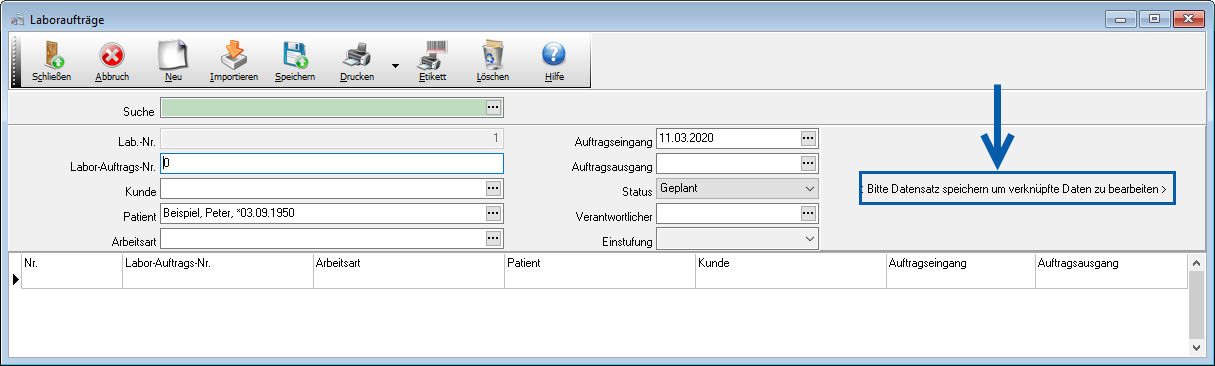
Task: Click the Auftragseingang date field 11.03.2020
Action: click(729, 137)
